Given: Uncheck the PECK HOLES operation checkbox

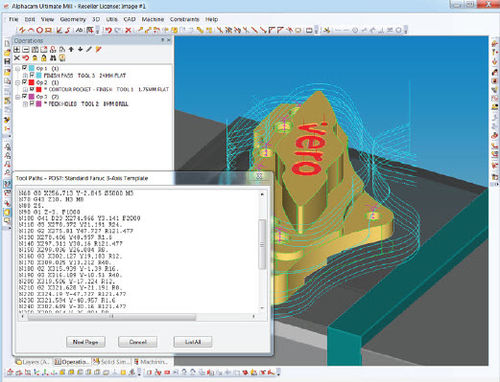Looking at the screenshot, I should [32, 104].
